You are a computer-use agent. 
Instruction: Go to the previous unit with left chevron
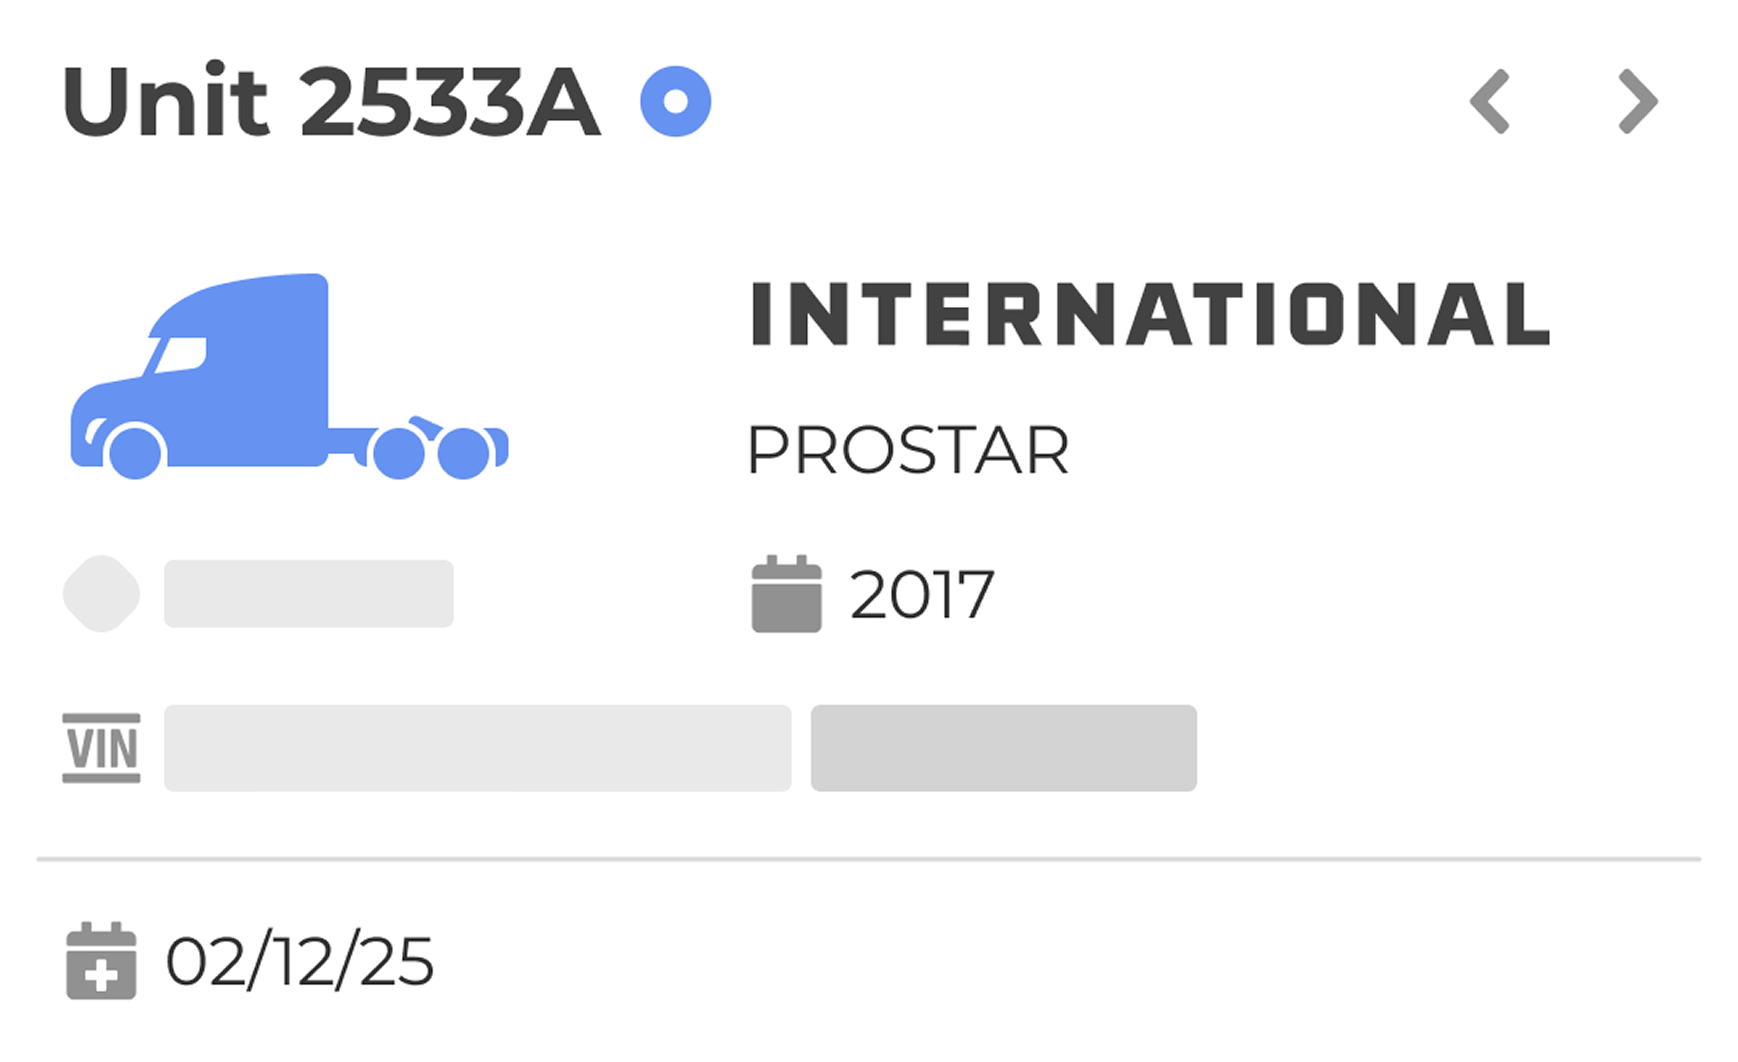tap(1489, 101)
